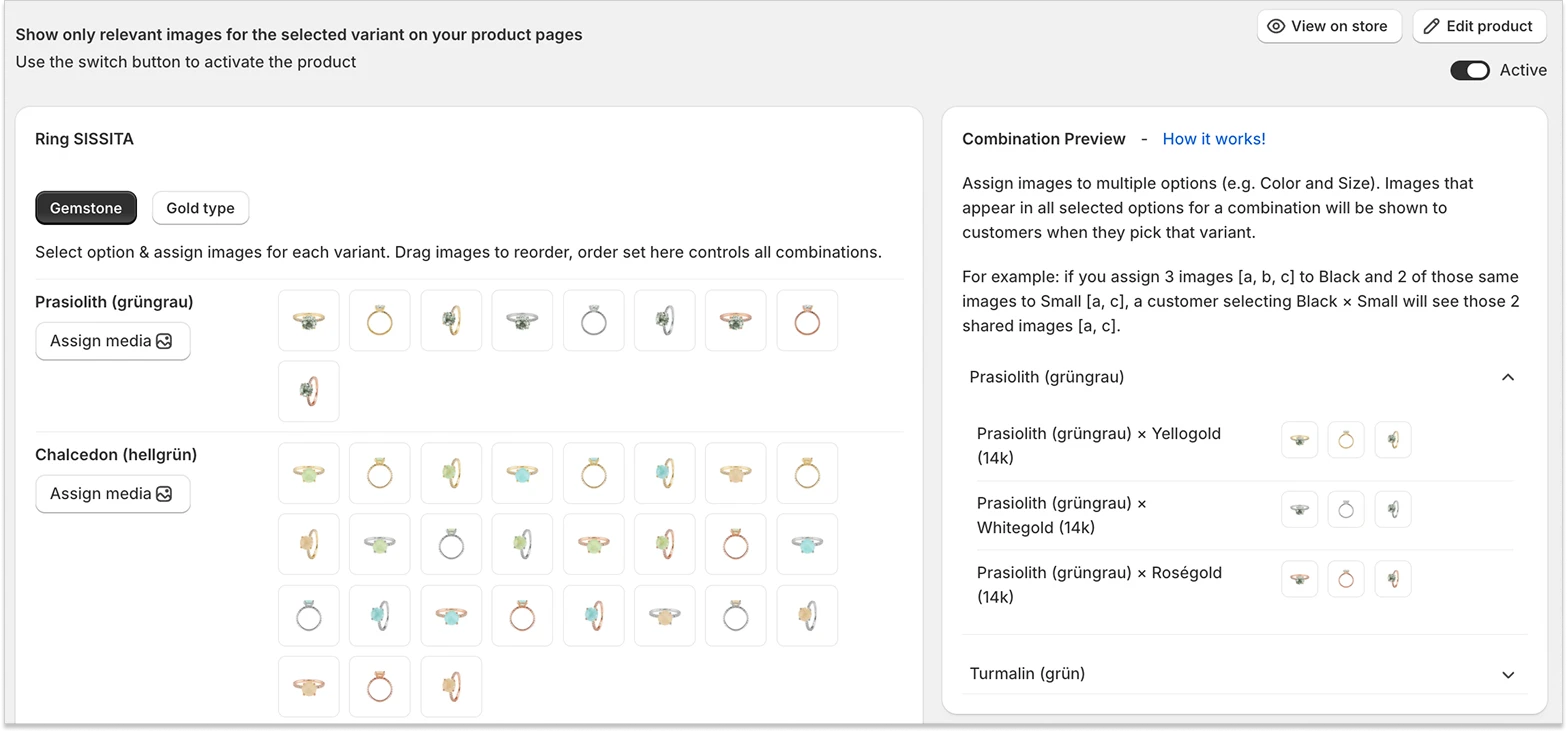Image resolution: width=1567 pixels, height=732 pixels.
Task: Select first Chalcedon light green ring thumbnail
Action: (309, 473)
